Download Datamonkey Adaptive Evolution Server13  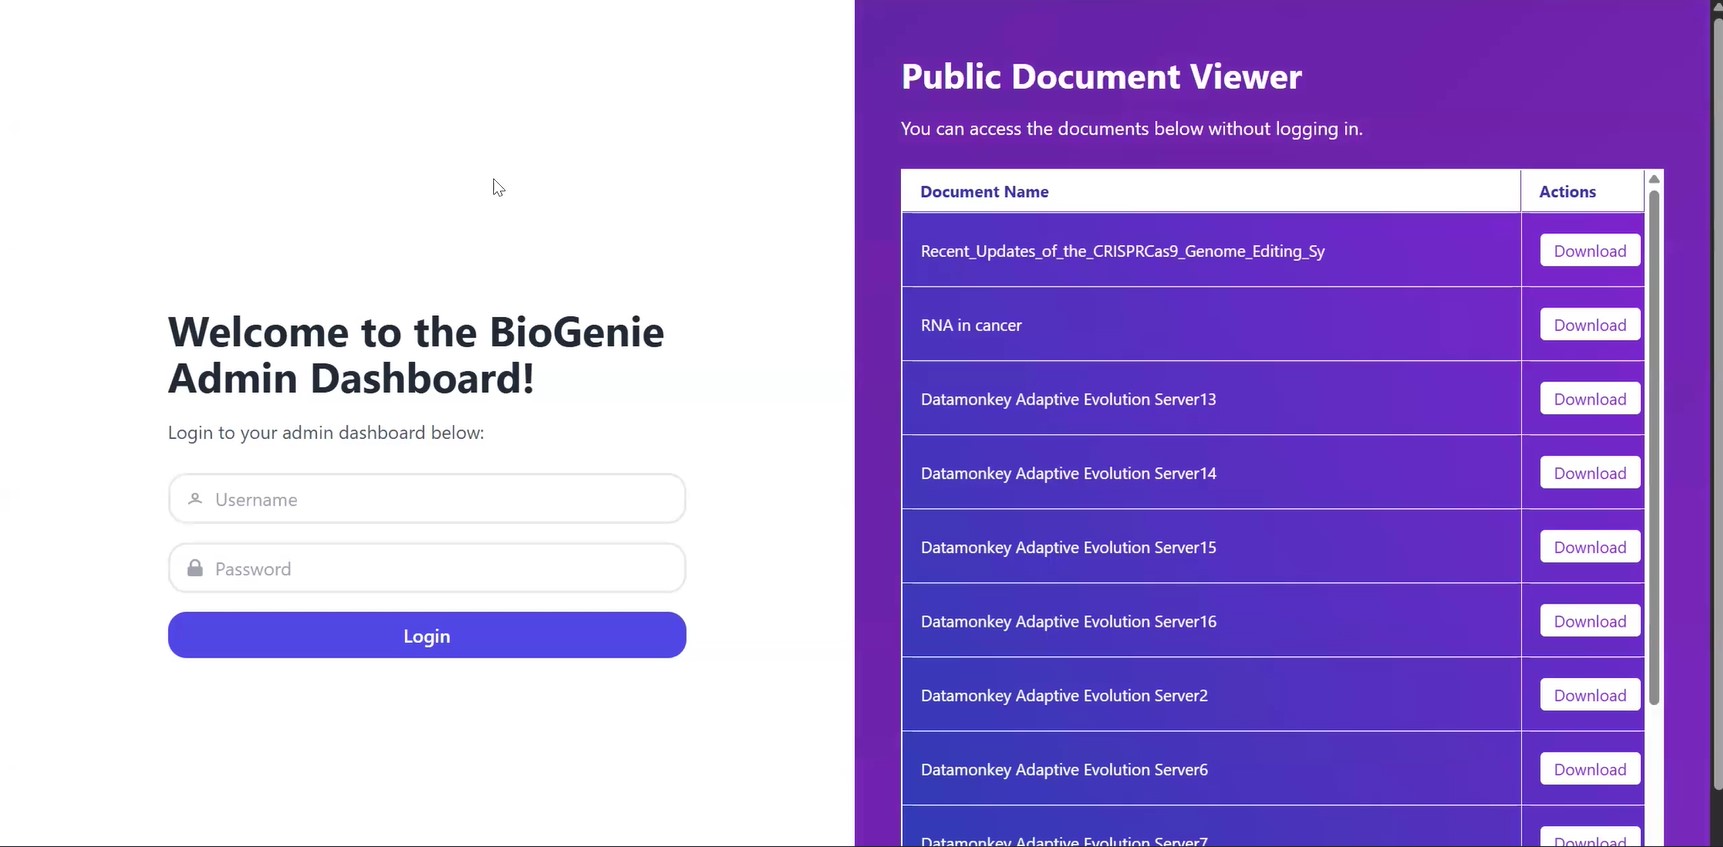tap(1589, 398)
